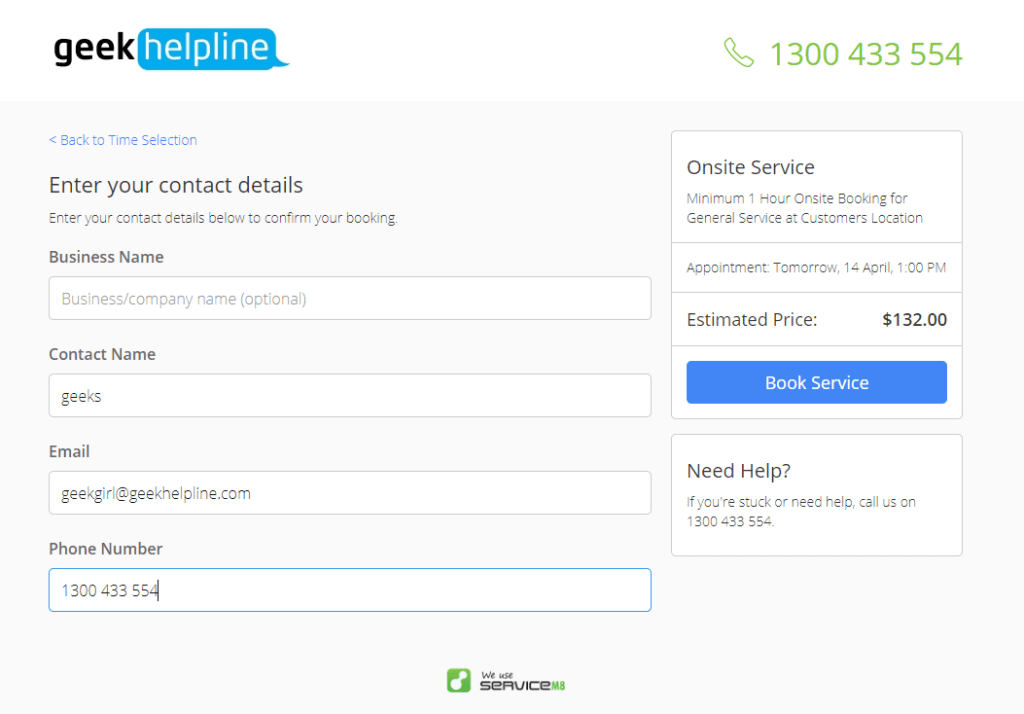Focus the Business Name input field
Viewport: 1024px width, 714px height.
pos(350,299)
